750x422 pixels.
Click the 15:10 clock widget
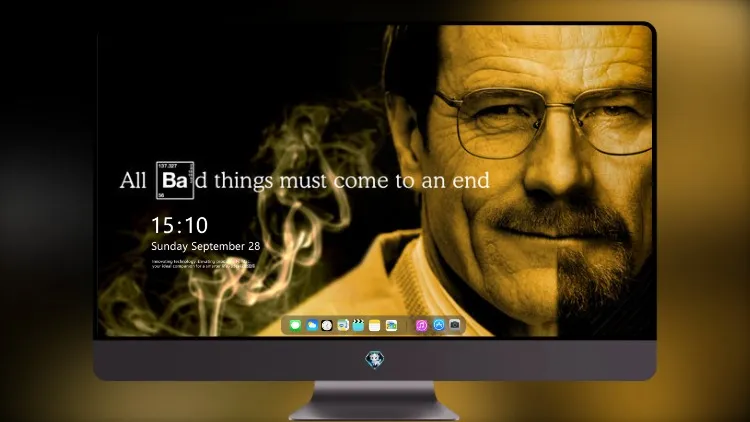coord(179,225)
